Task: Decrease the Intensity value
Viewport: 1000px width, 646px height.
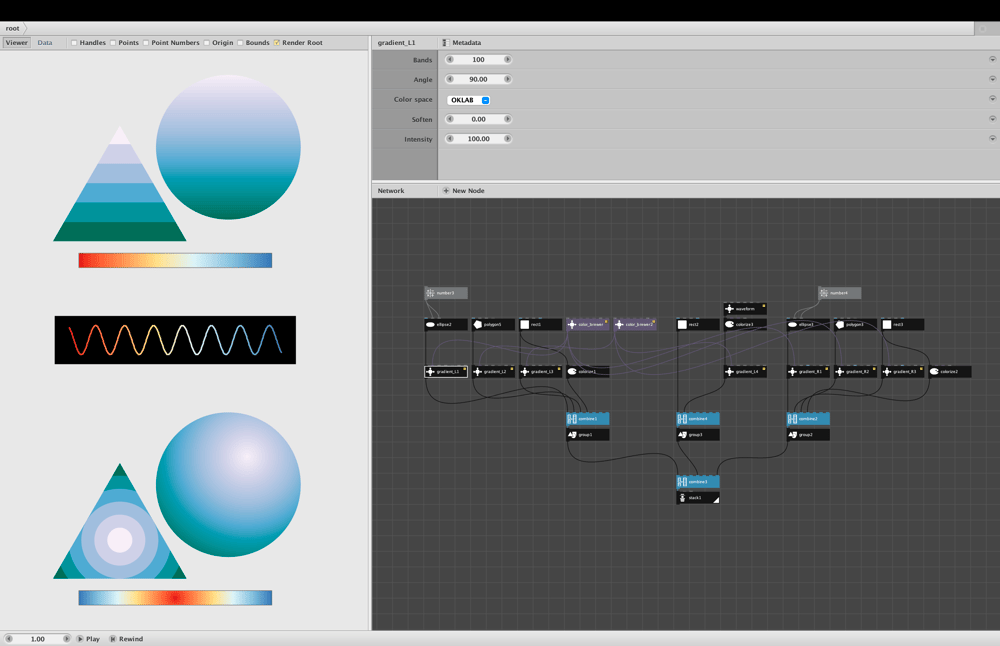Action: pyautogui.click(x=450, y=139)
